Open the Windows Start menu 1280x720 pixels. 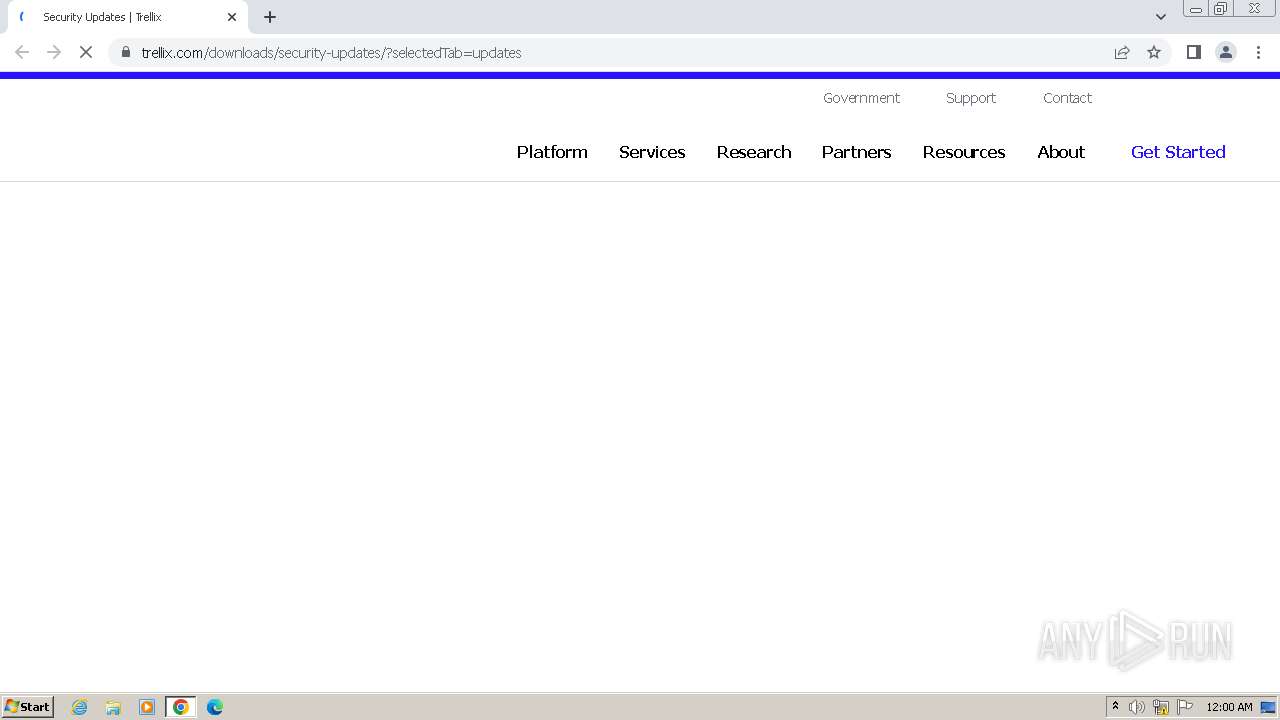28,707
